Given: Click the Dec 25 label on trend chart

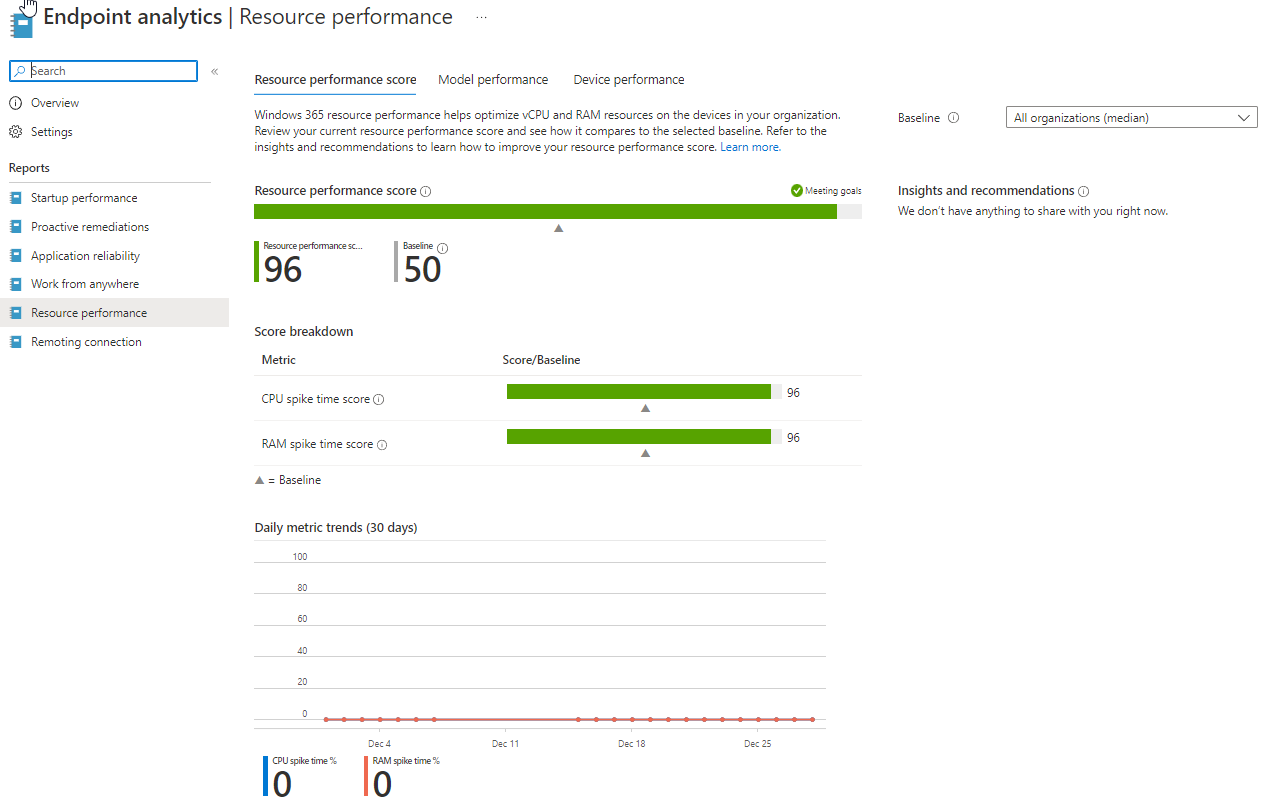Looking at the screenshot, I should (x=758, y=744).
